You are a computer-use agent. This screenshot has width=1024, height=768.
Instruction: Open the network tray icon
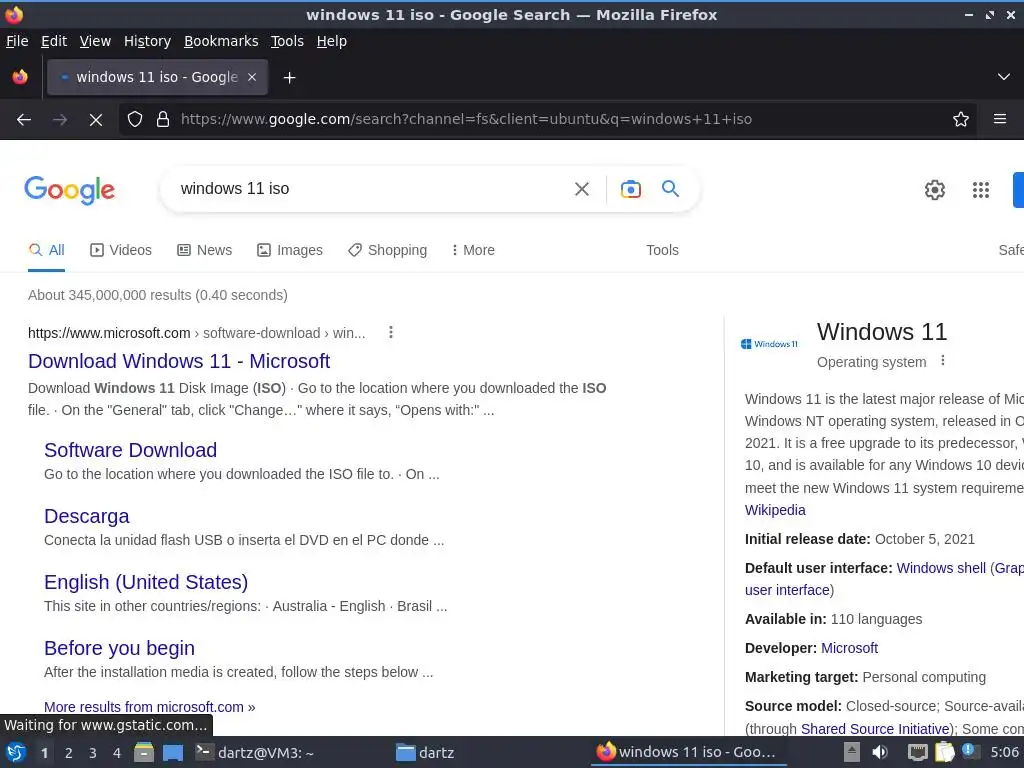click(x=918, y=752)
